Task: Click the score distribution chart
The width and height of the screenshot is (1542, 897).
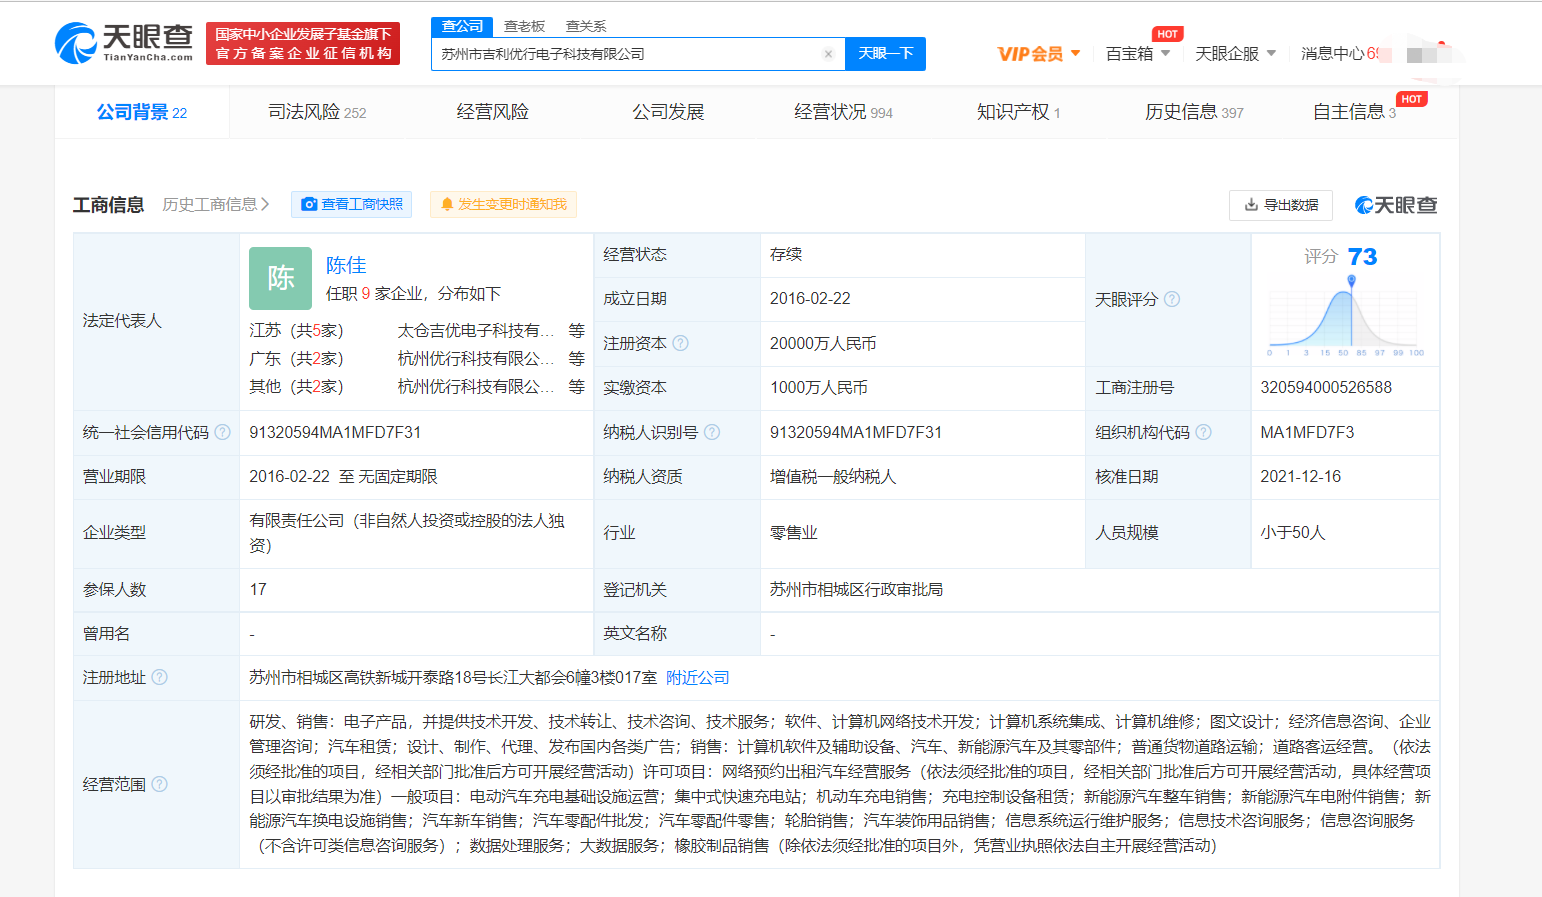Action: 1345,317
